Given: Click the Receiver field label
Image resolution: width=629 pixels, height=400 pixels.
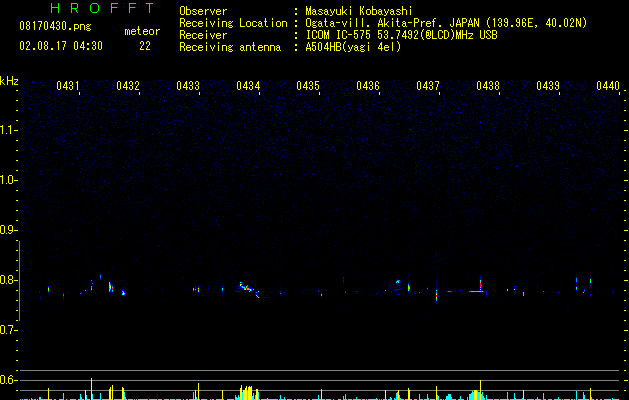Looking at the screenshot, I should [x=203, y=35].
